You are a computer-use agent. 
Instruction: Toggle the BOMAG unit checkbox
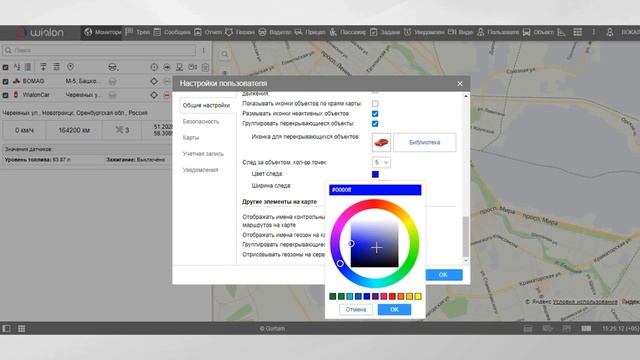coord(5,82)
